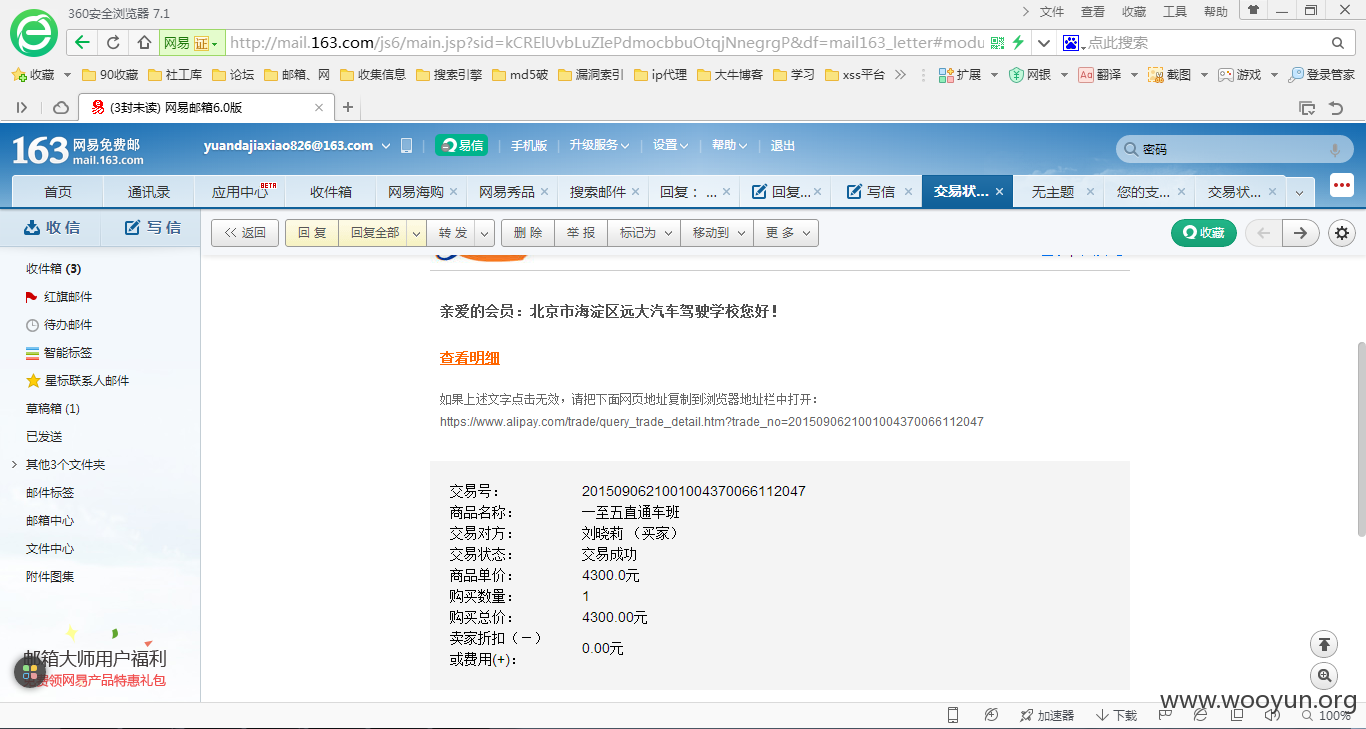Click the 举报 report button

[581, 233]
